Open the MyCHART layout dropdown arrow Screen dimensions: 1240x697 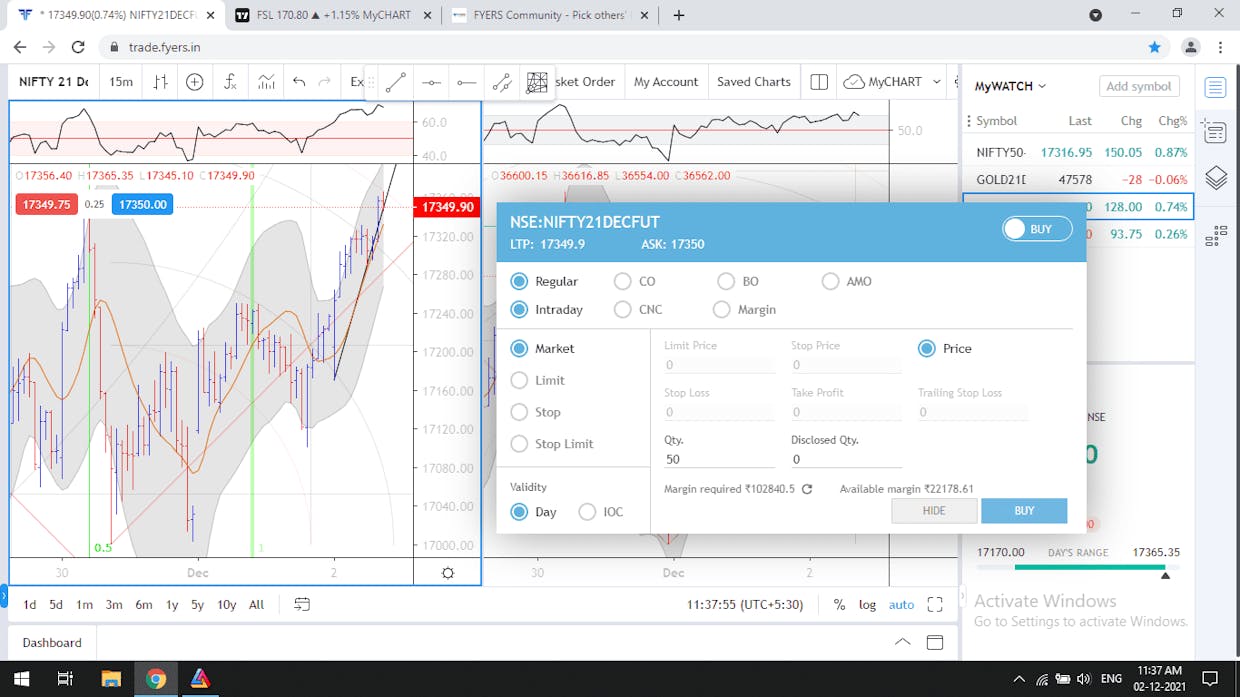(936, 82)
